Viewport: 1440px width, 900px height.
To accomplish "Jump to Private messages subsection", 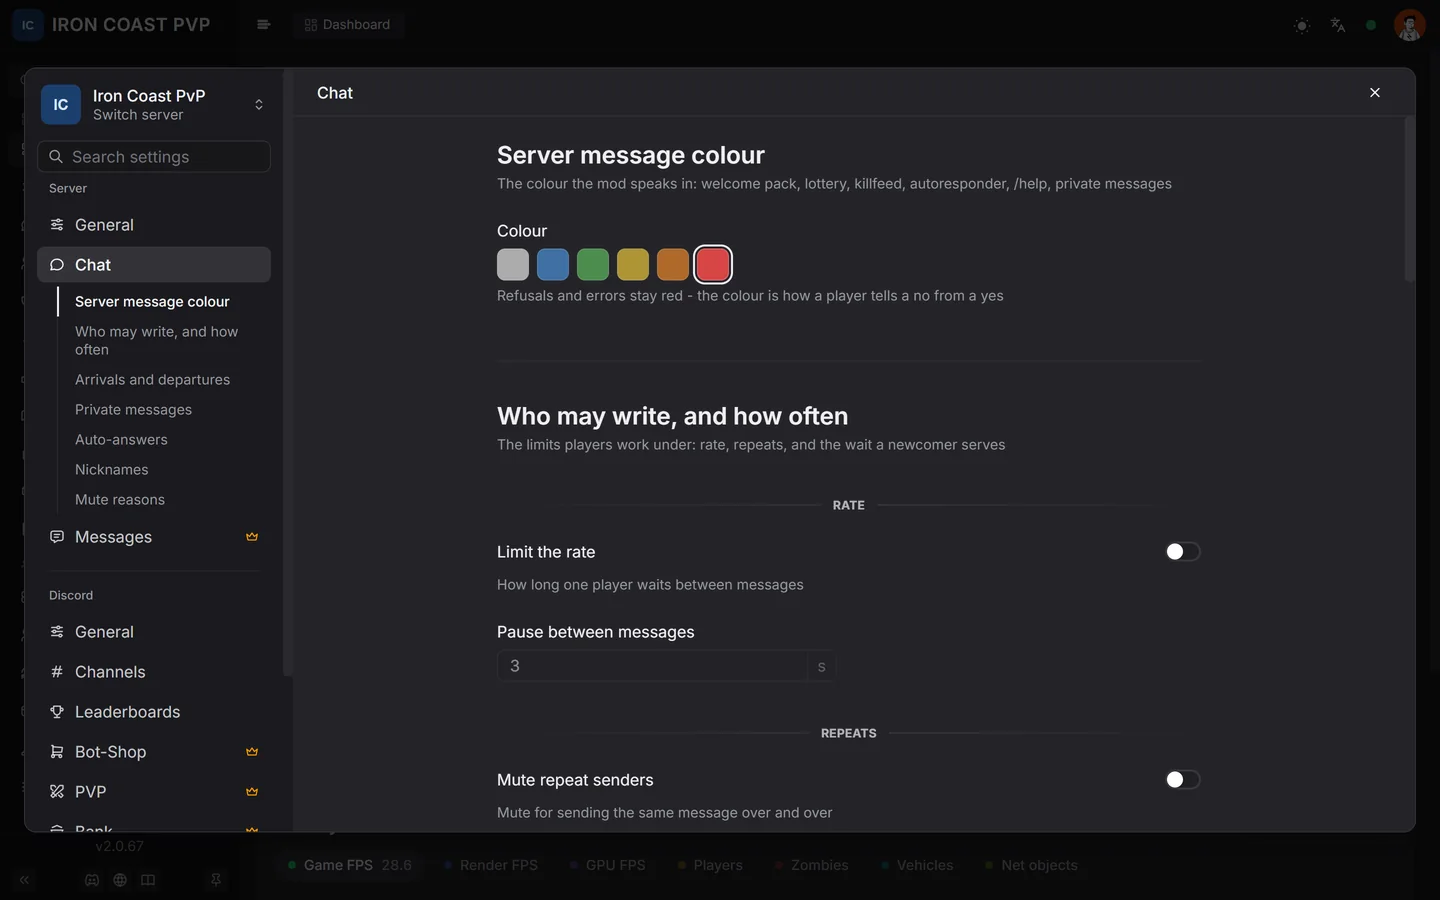I will tap(133, 410).
